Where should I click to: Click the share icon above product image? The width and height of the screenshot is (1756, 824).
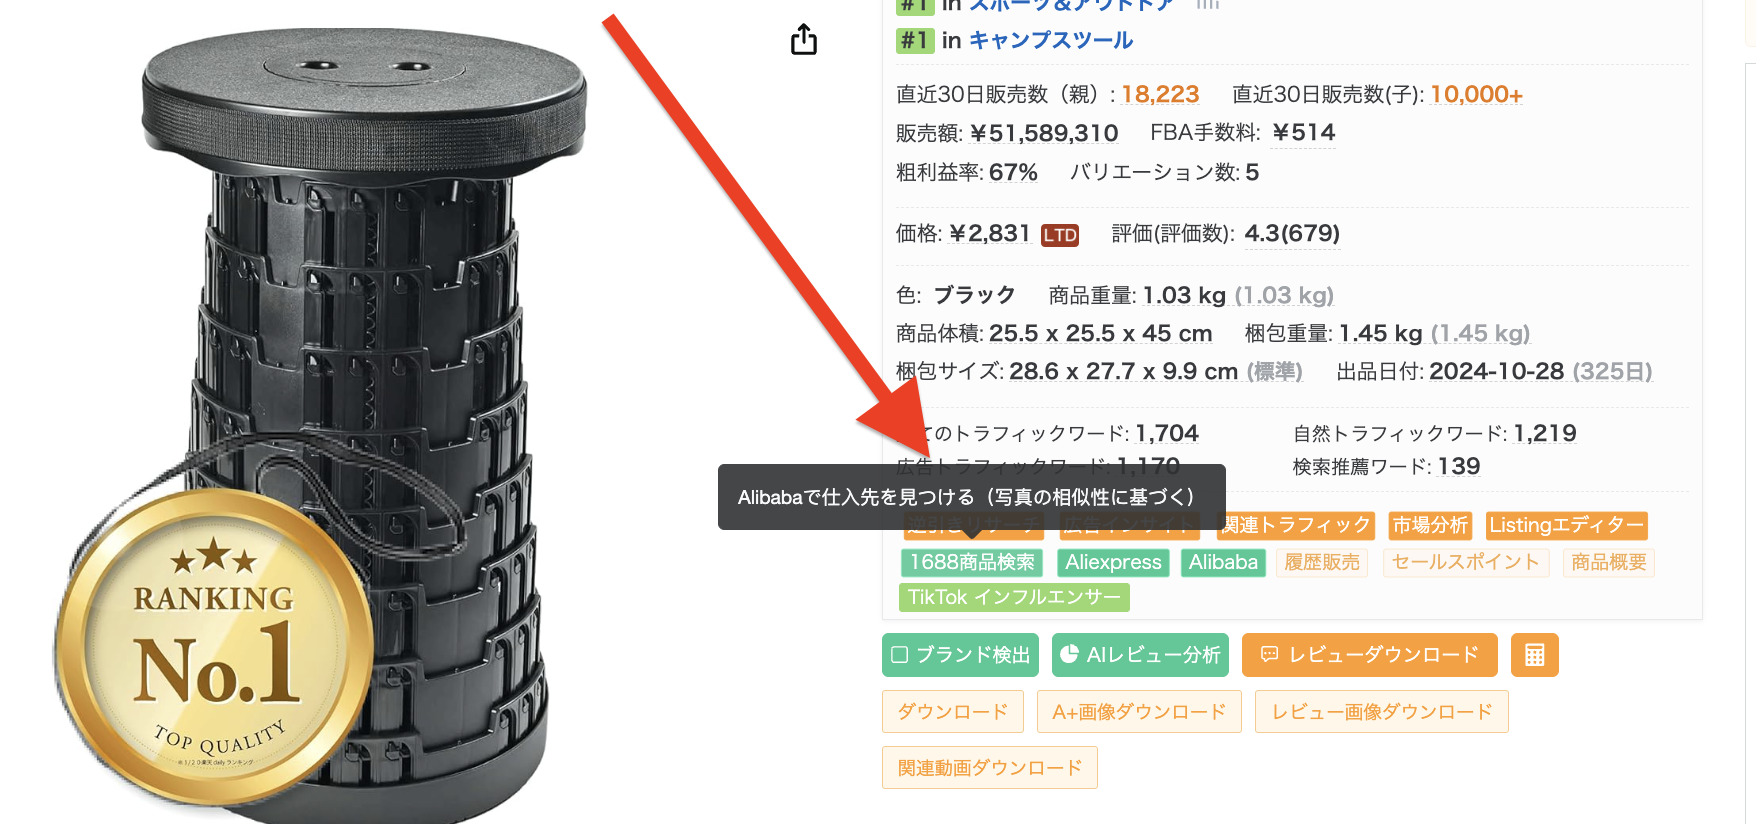[804, 40]
